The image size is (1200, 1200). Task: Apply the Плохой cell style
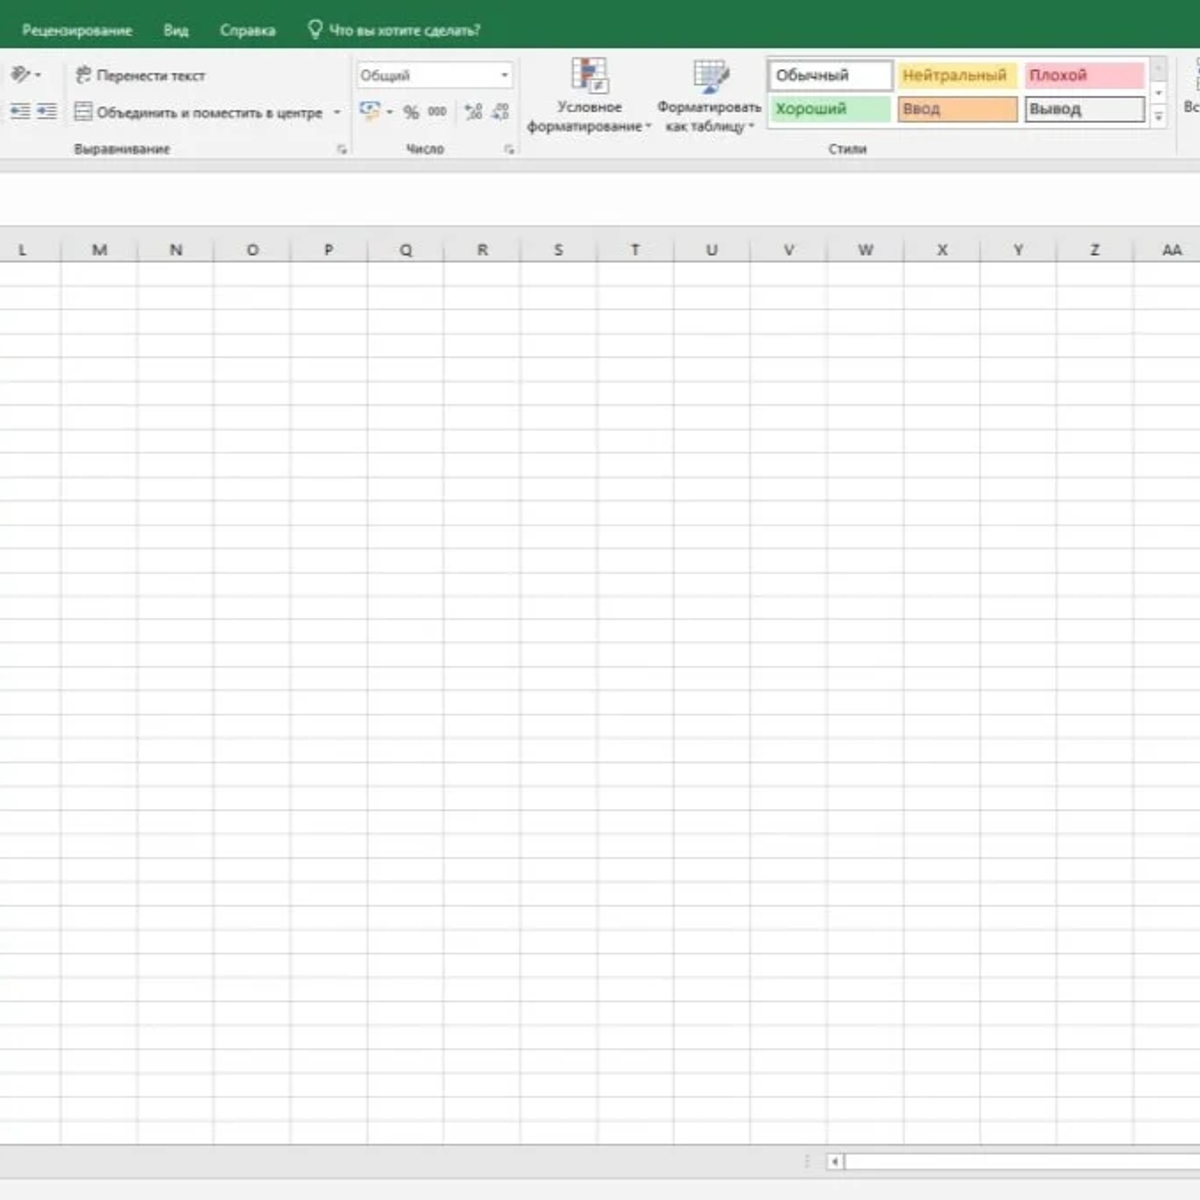(x=1084, y=75)
